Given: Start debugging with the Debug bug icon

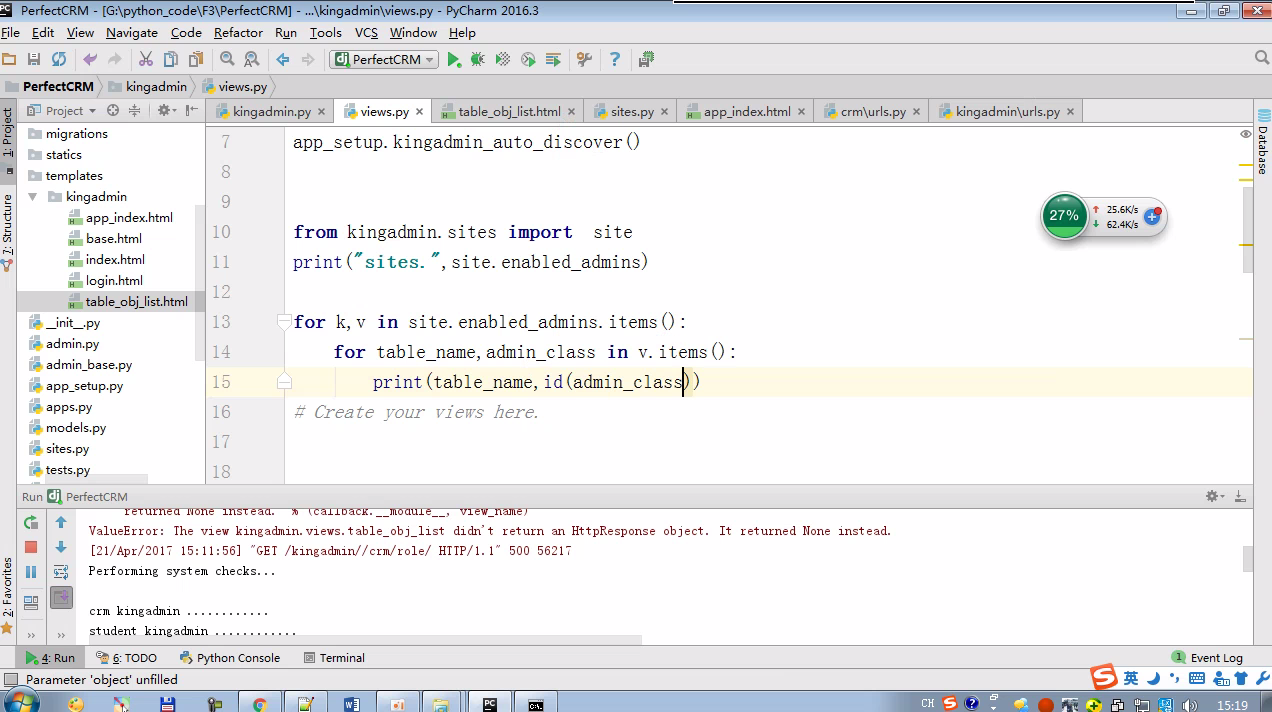Looking at the screenshot, I should pyautogui.click(x=478, y=60).
